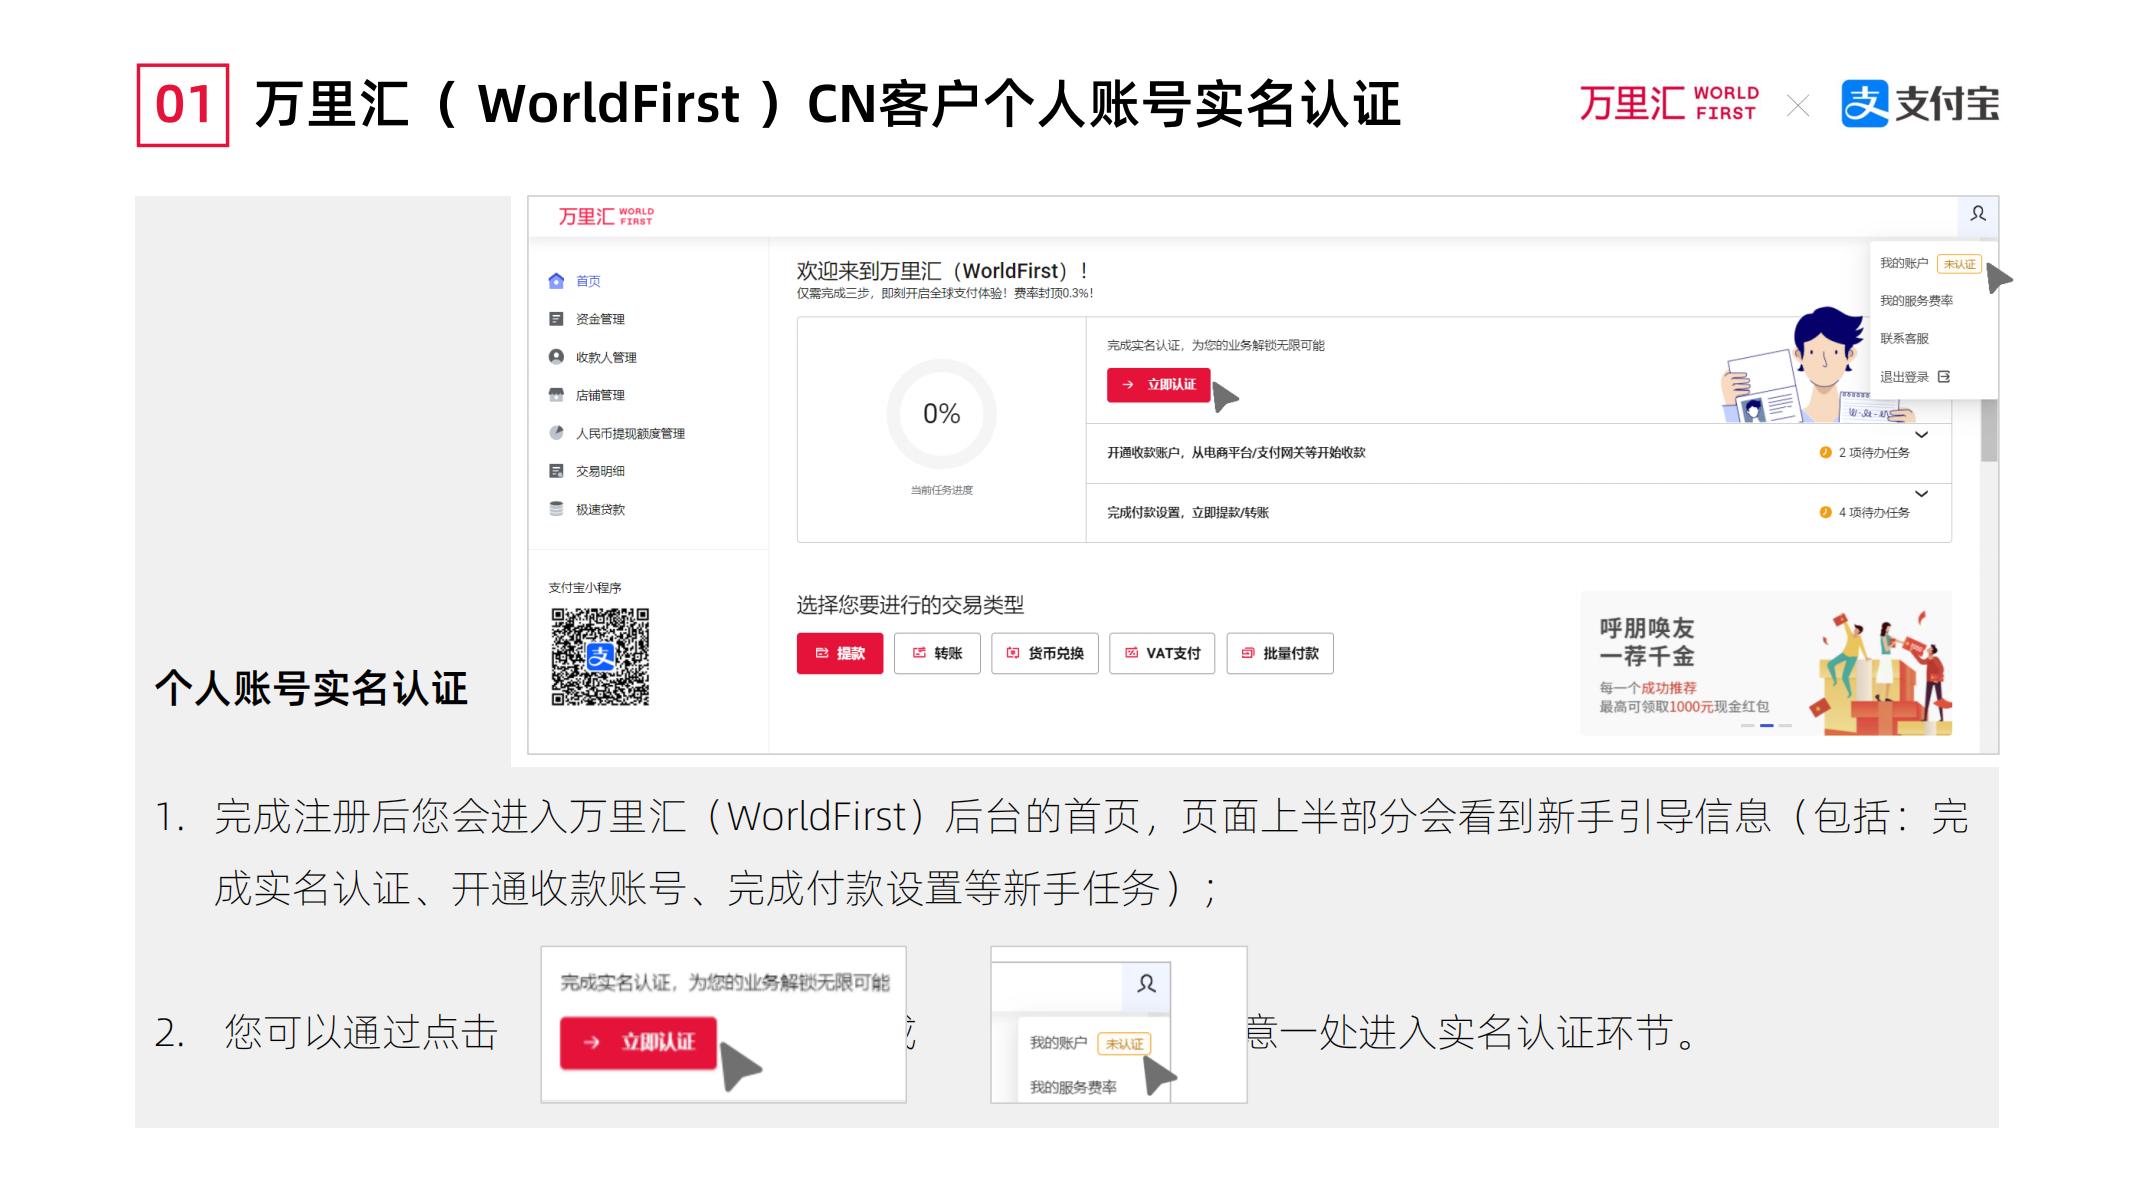Image resolution: width=2133 pixels, height=1200 pixels.
Task: Click the orange icon beside 4 项待办任务
Action: tap(1825, 512)
